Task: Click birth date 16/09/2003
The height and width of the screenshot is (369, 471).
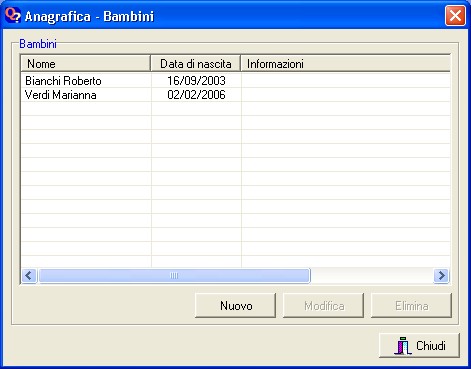Action: [196, 81]
